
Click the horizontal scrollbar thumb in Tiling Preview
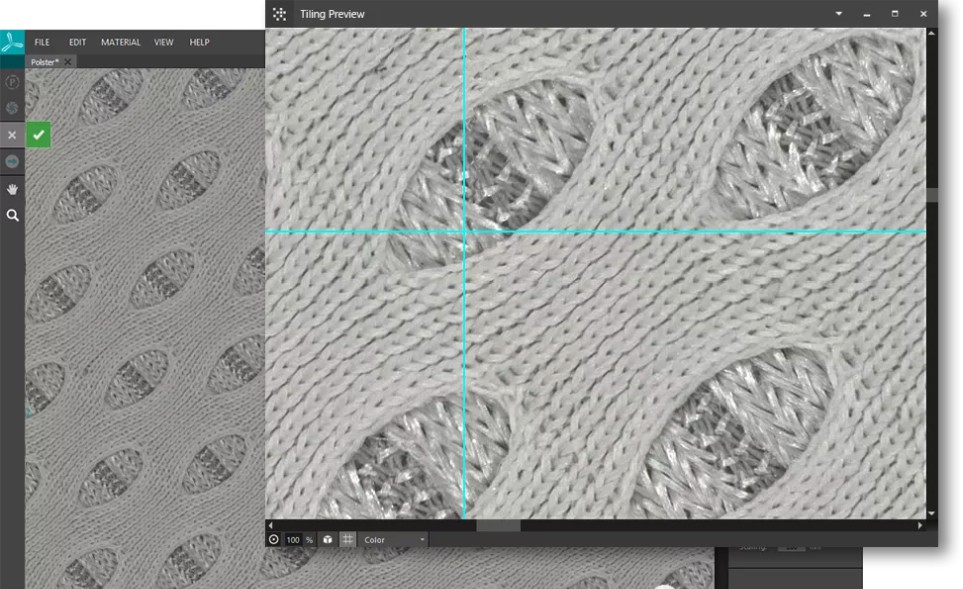[497, 525]
